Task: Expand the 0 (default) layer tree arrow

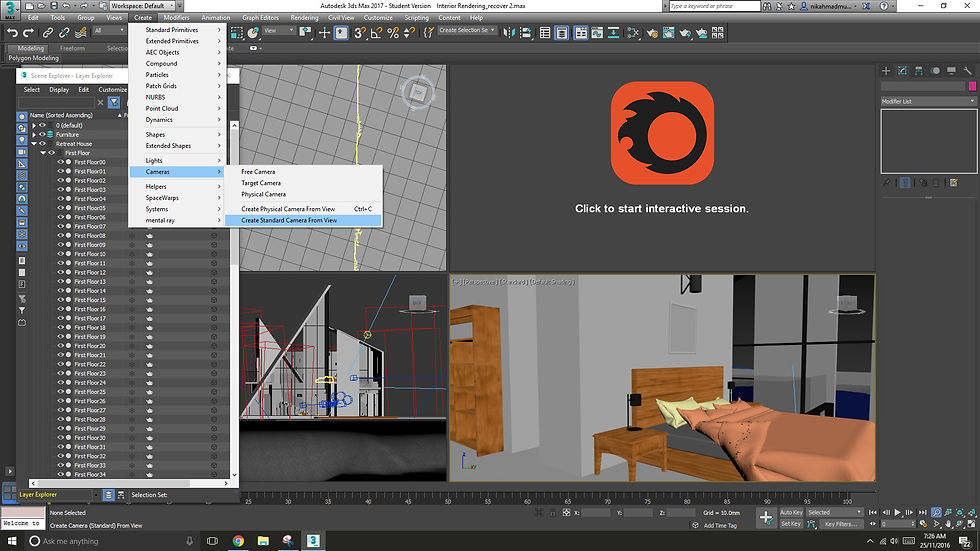Action: (x=34, y=125)
